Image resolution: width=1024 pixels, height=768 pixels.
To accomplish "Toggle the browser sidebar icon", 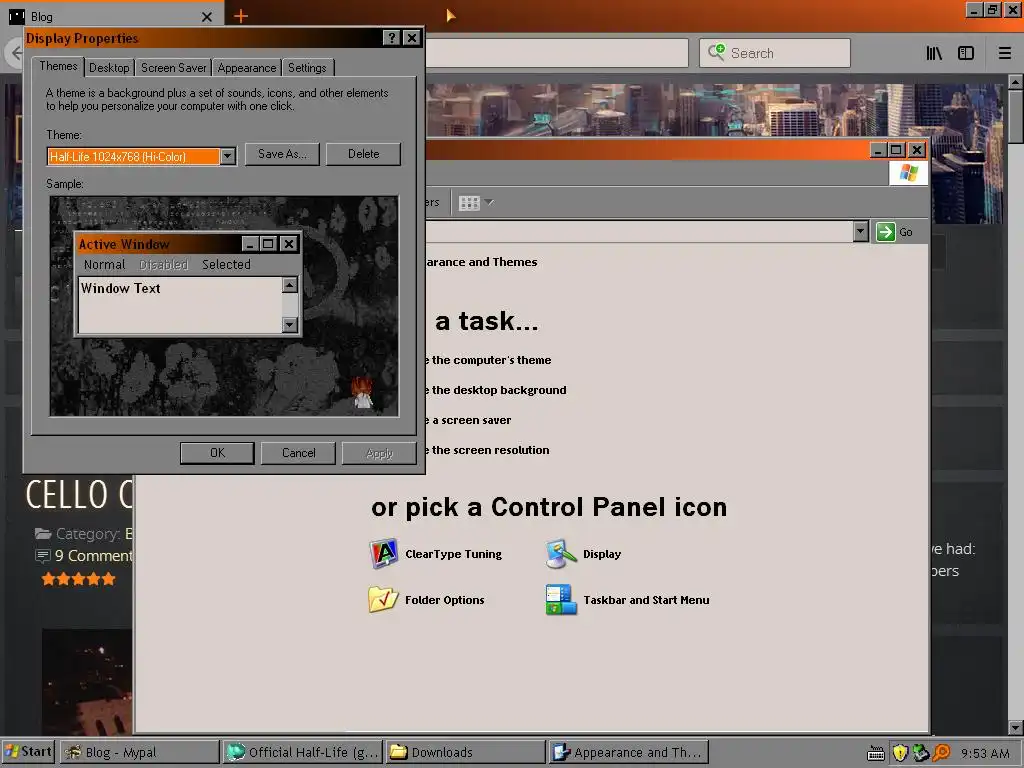I will coord(966,54).
